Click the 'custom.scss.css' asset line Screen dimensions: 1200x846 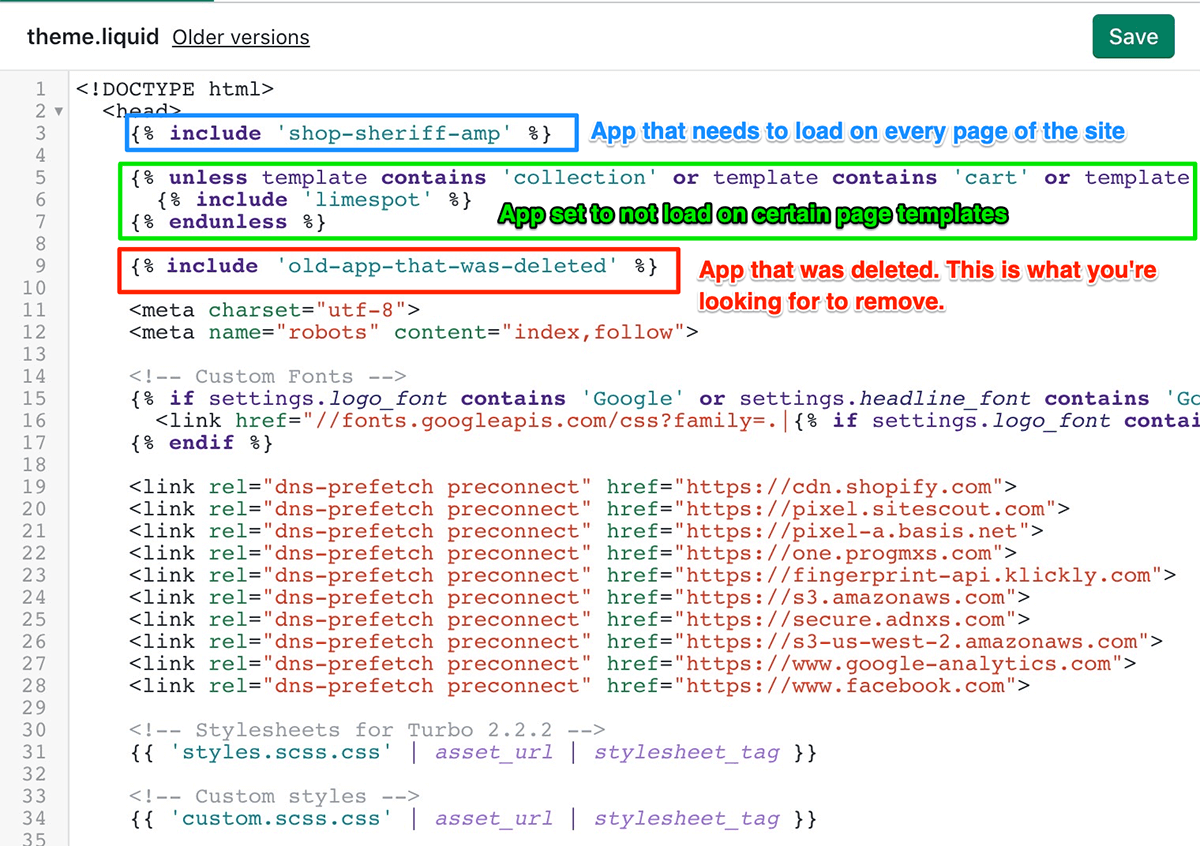point(473,819)
